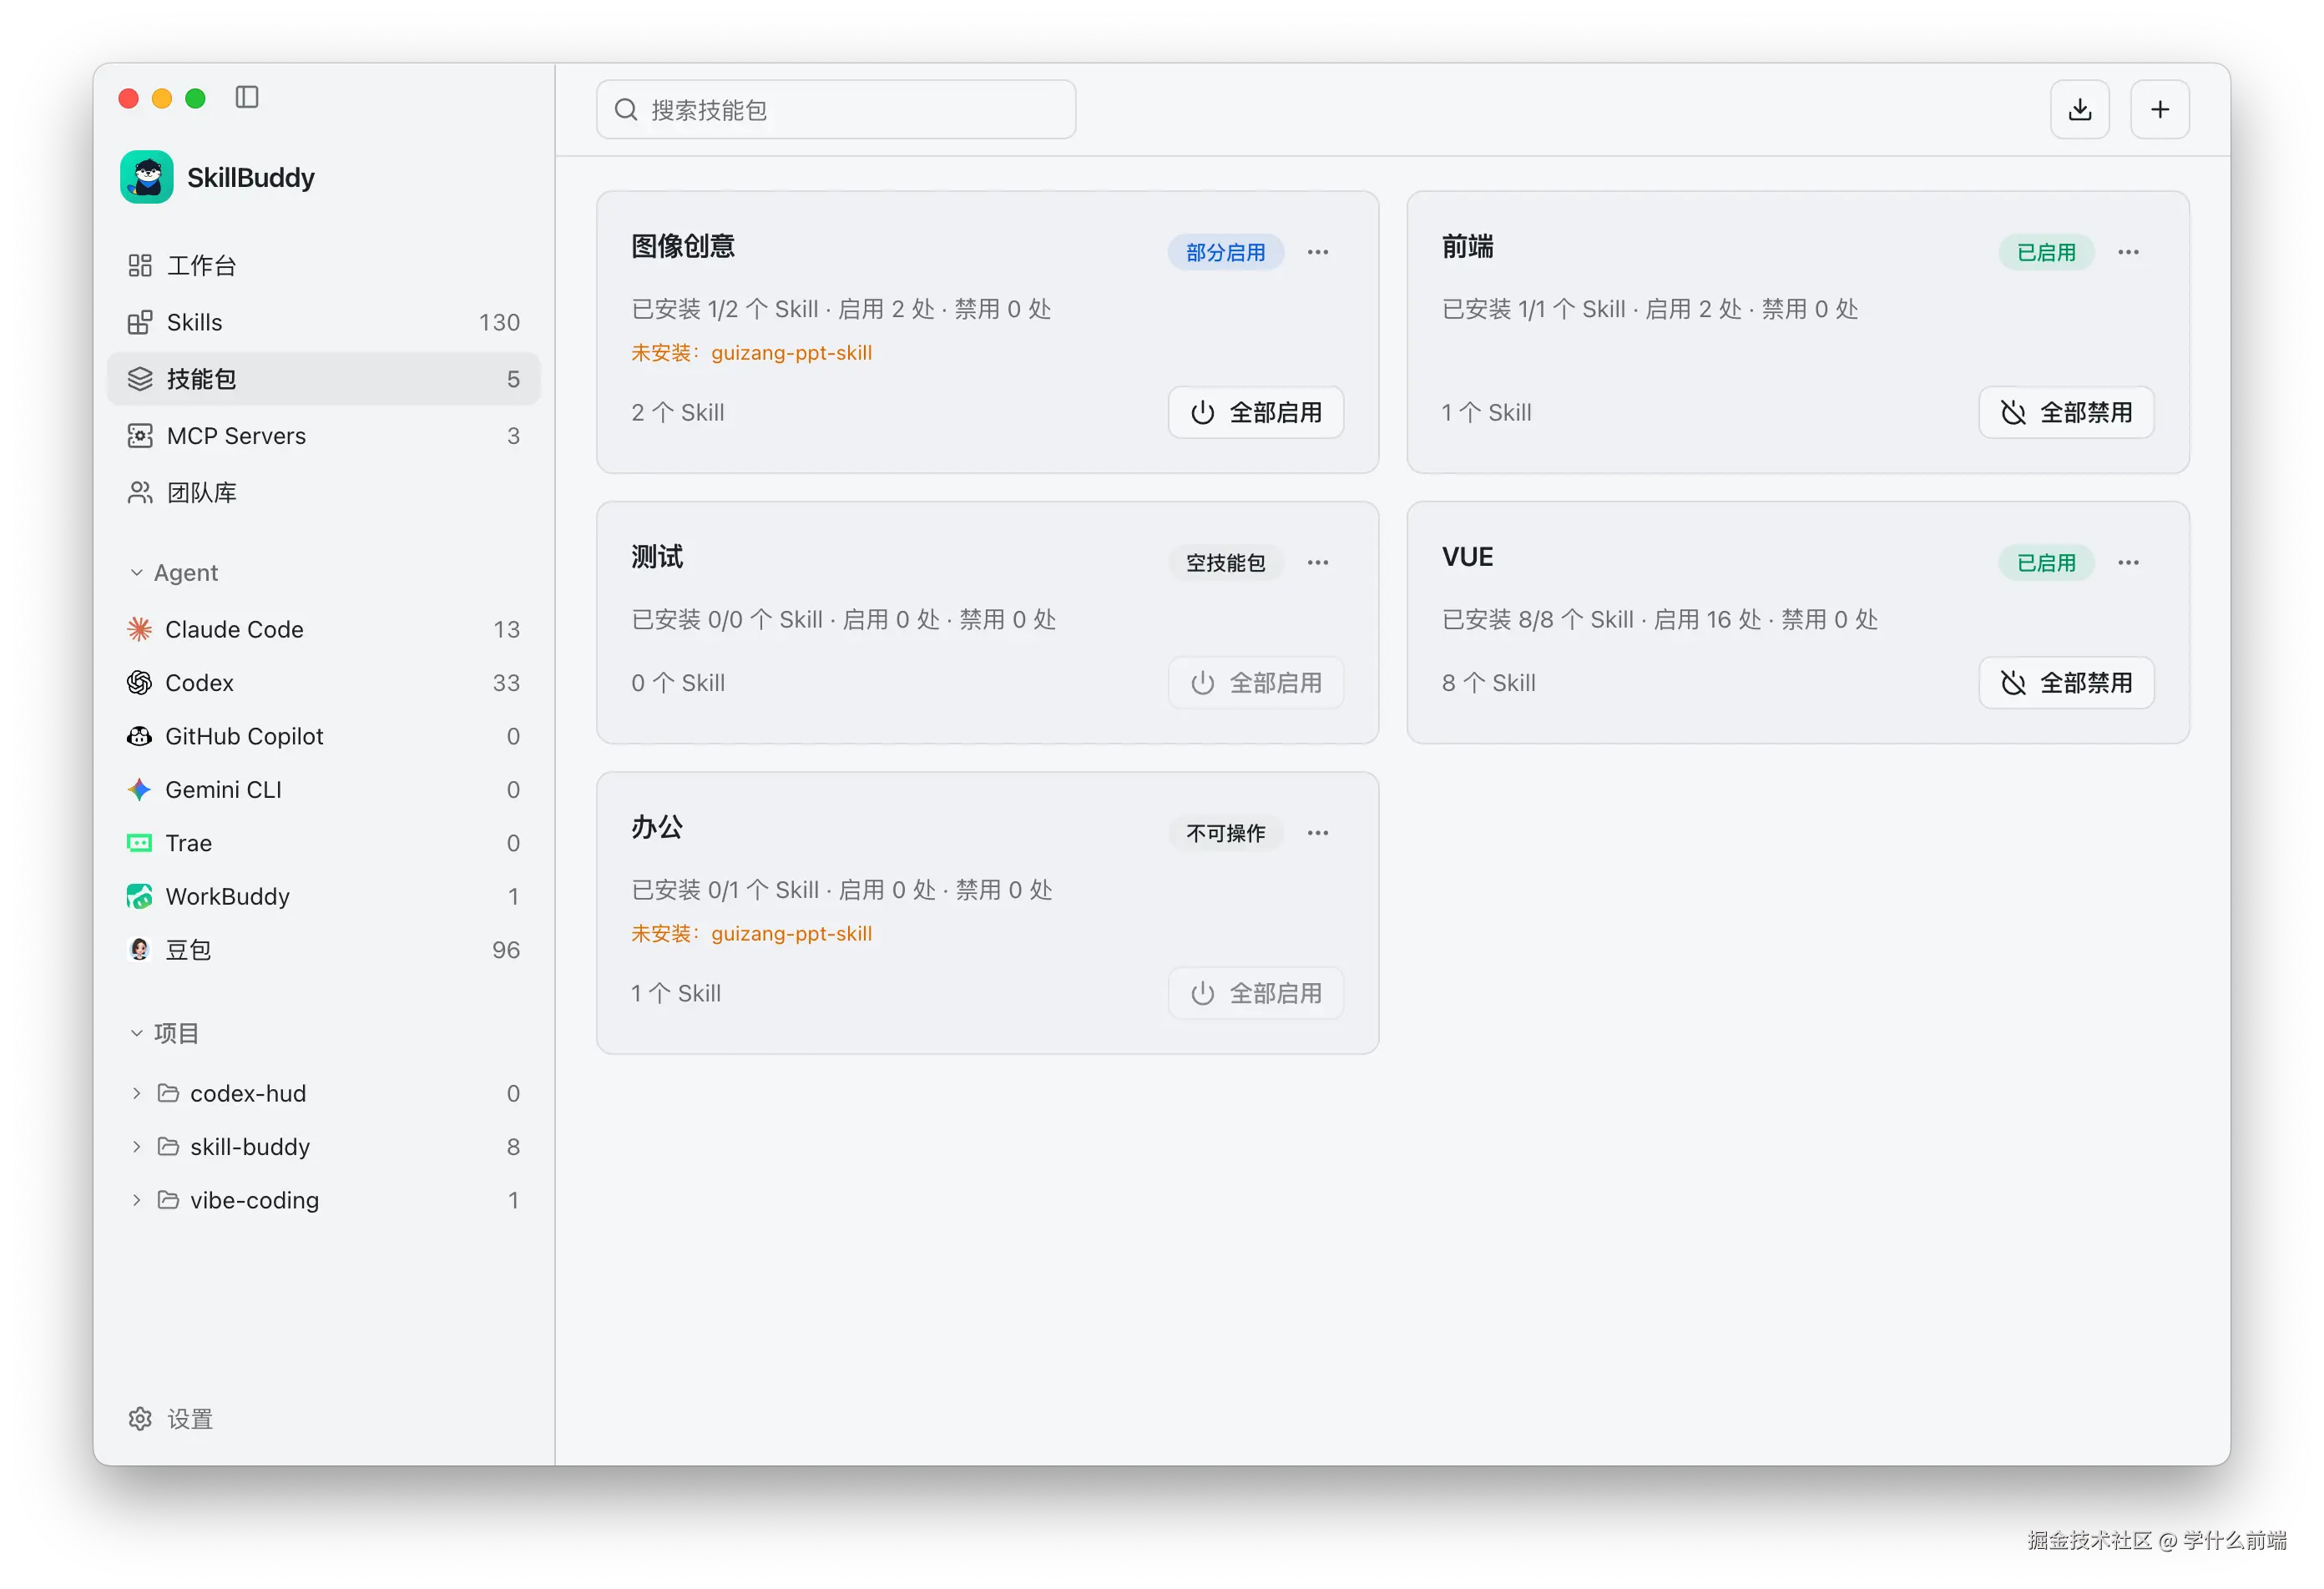Image resolution: width=2324 pixels, height=1589 pixels.
Task: Click the search magnifier icon
Action: click(626, 109)
